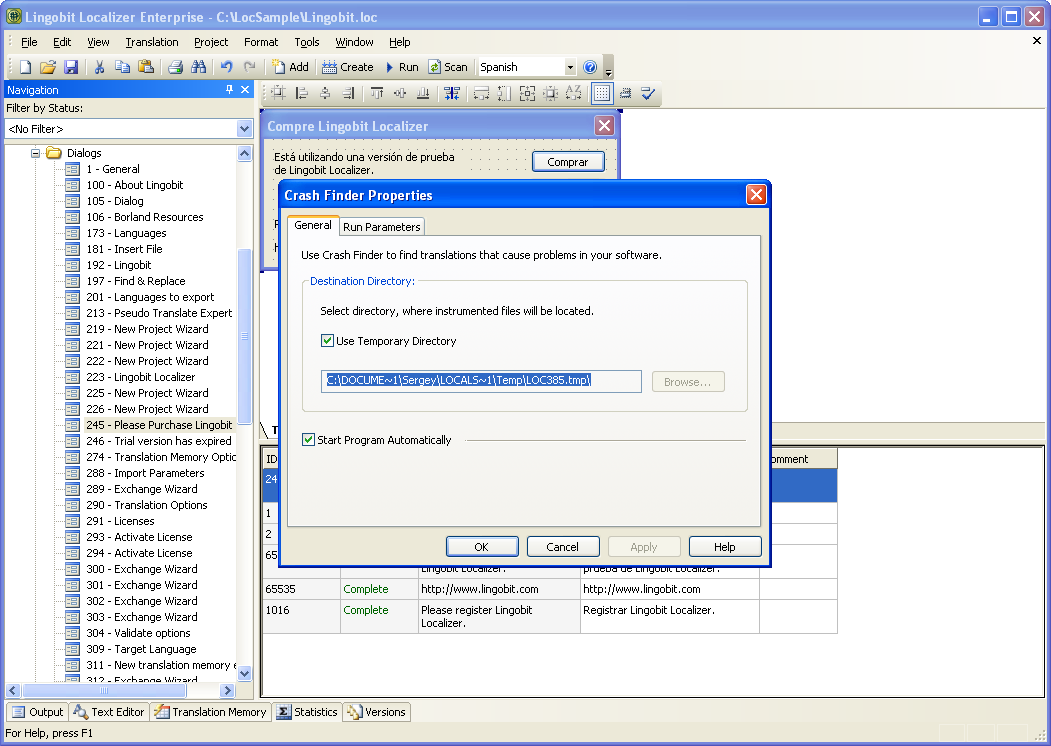Open Find with the binoculars icon
The height and width of the screenshot is (746, 1051).
198,67
